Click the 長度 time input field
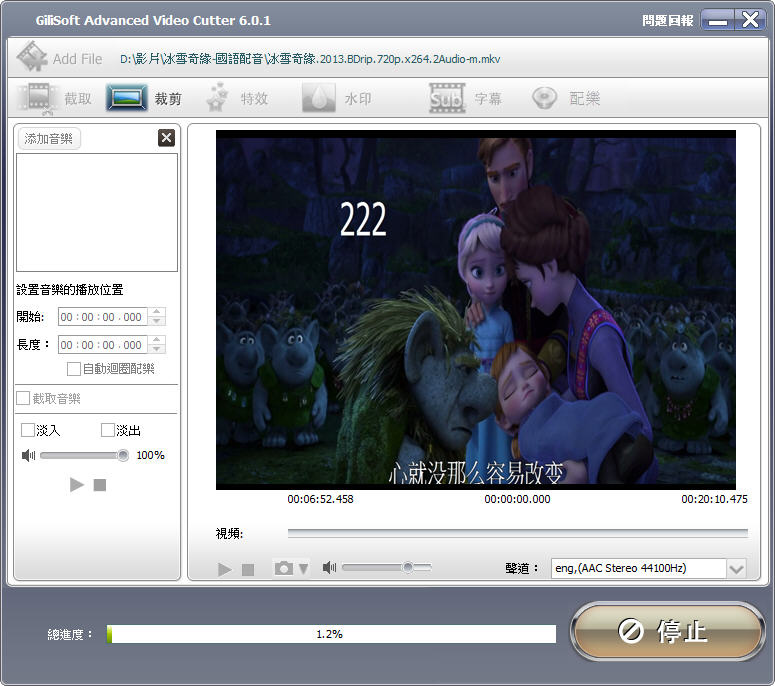 point(103,344)
